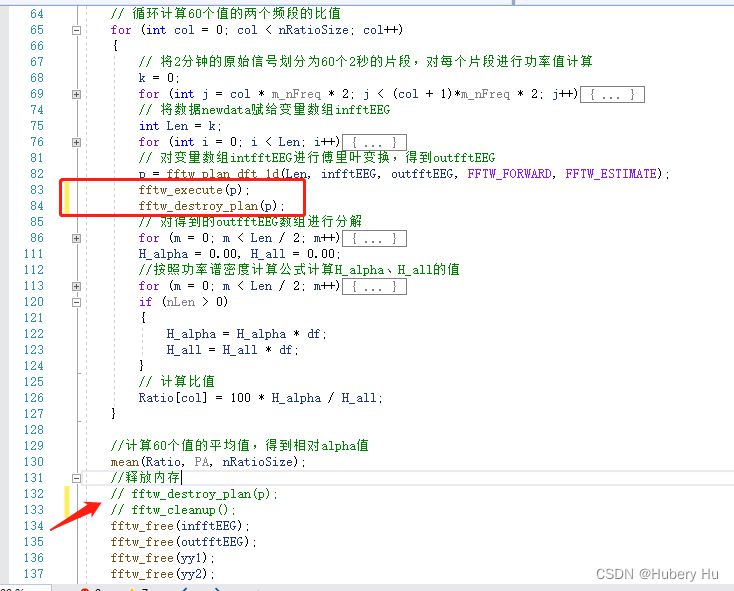Click line number 83 in the gutter
Screen dimensions: 734x591
pos(37,190)
